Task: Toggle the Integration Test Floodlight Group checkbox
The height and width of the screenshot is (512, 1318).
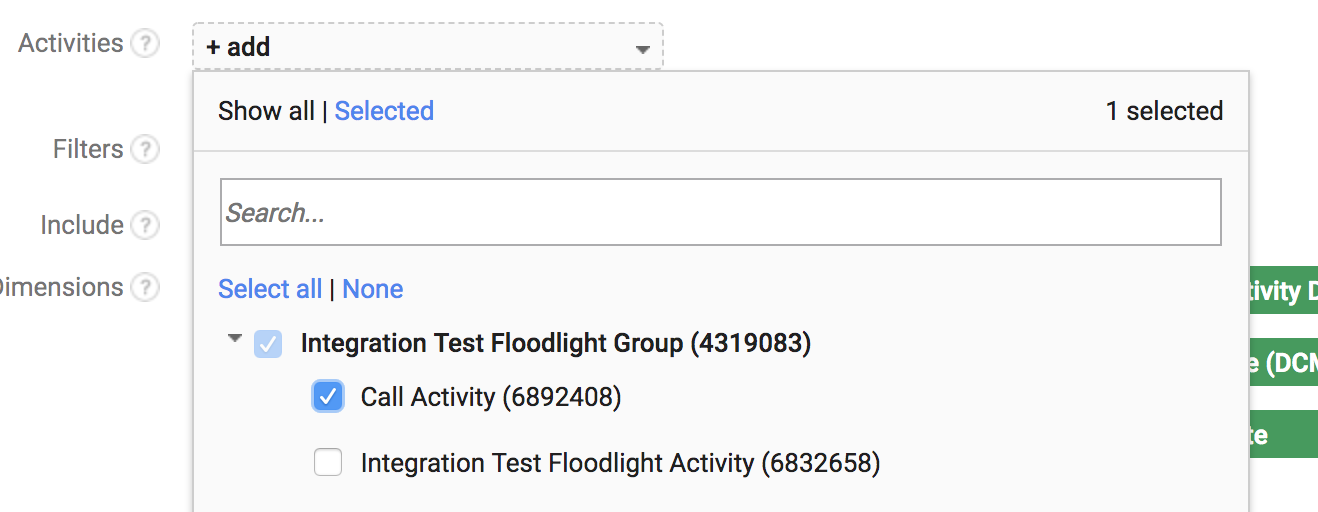Action: tap(268, 344)
